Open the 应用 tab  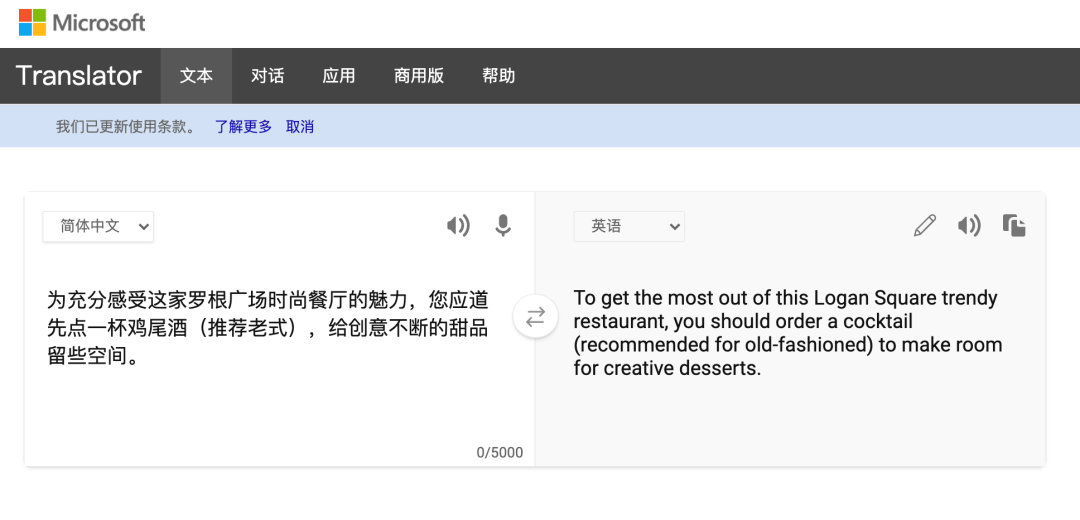coord(339,76)
